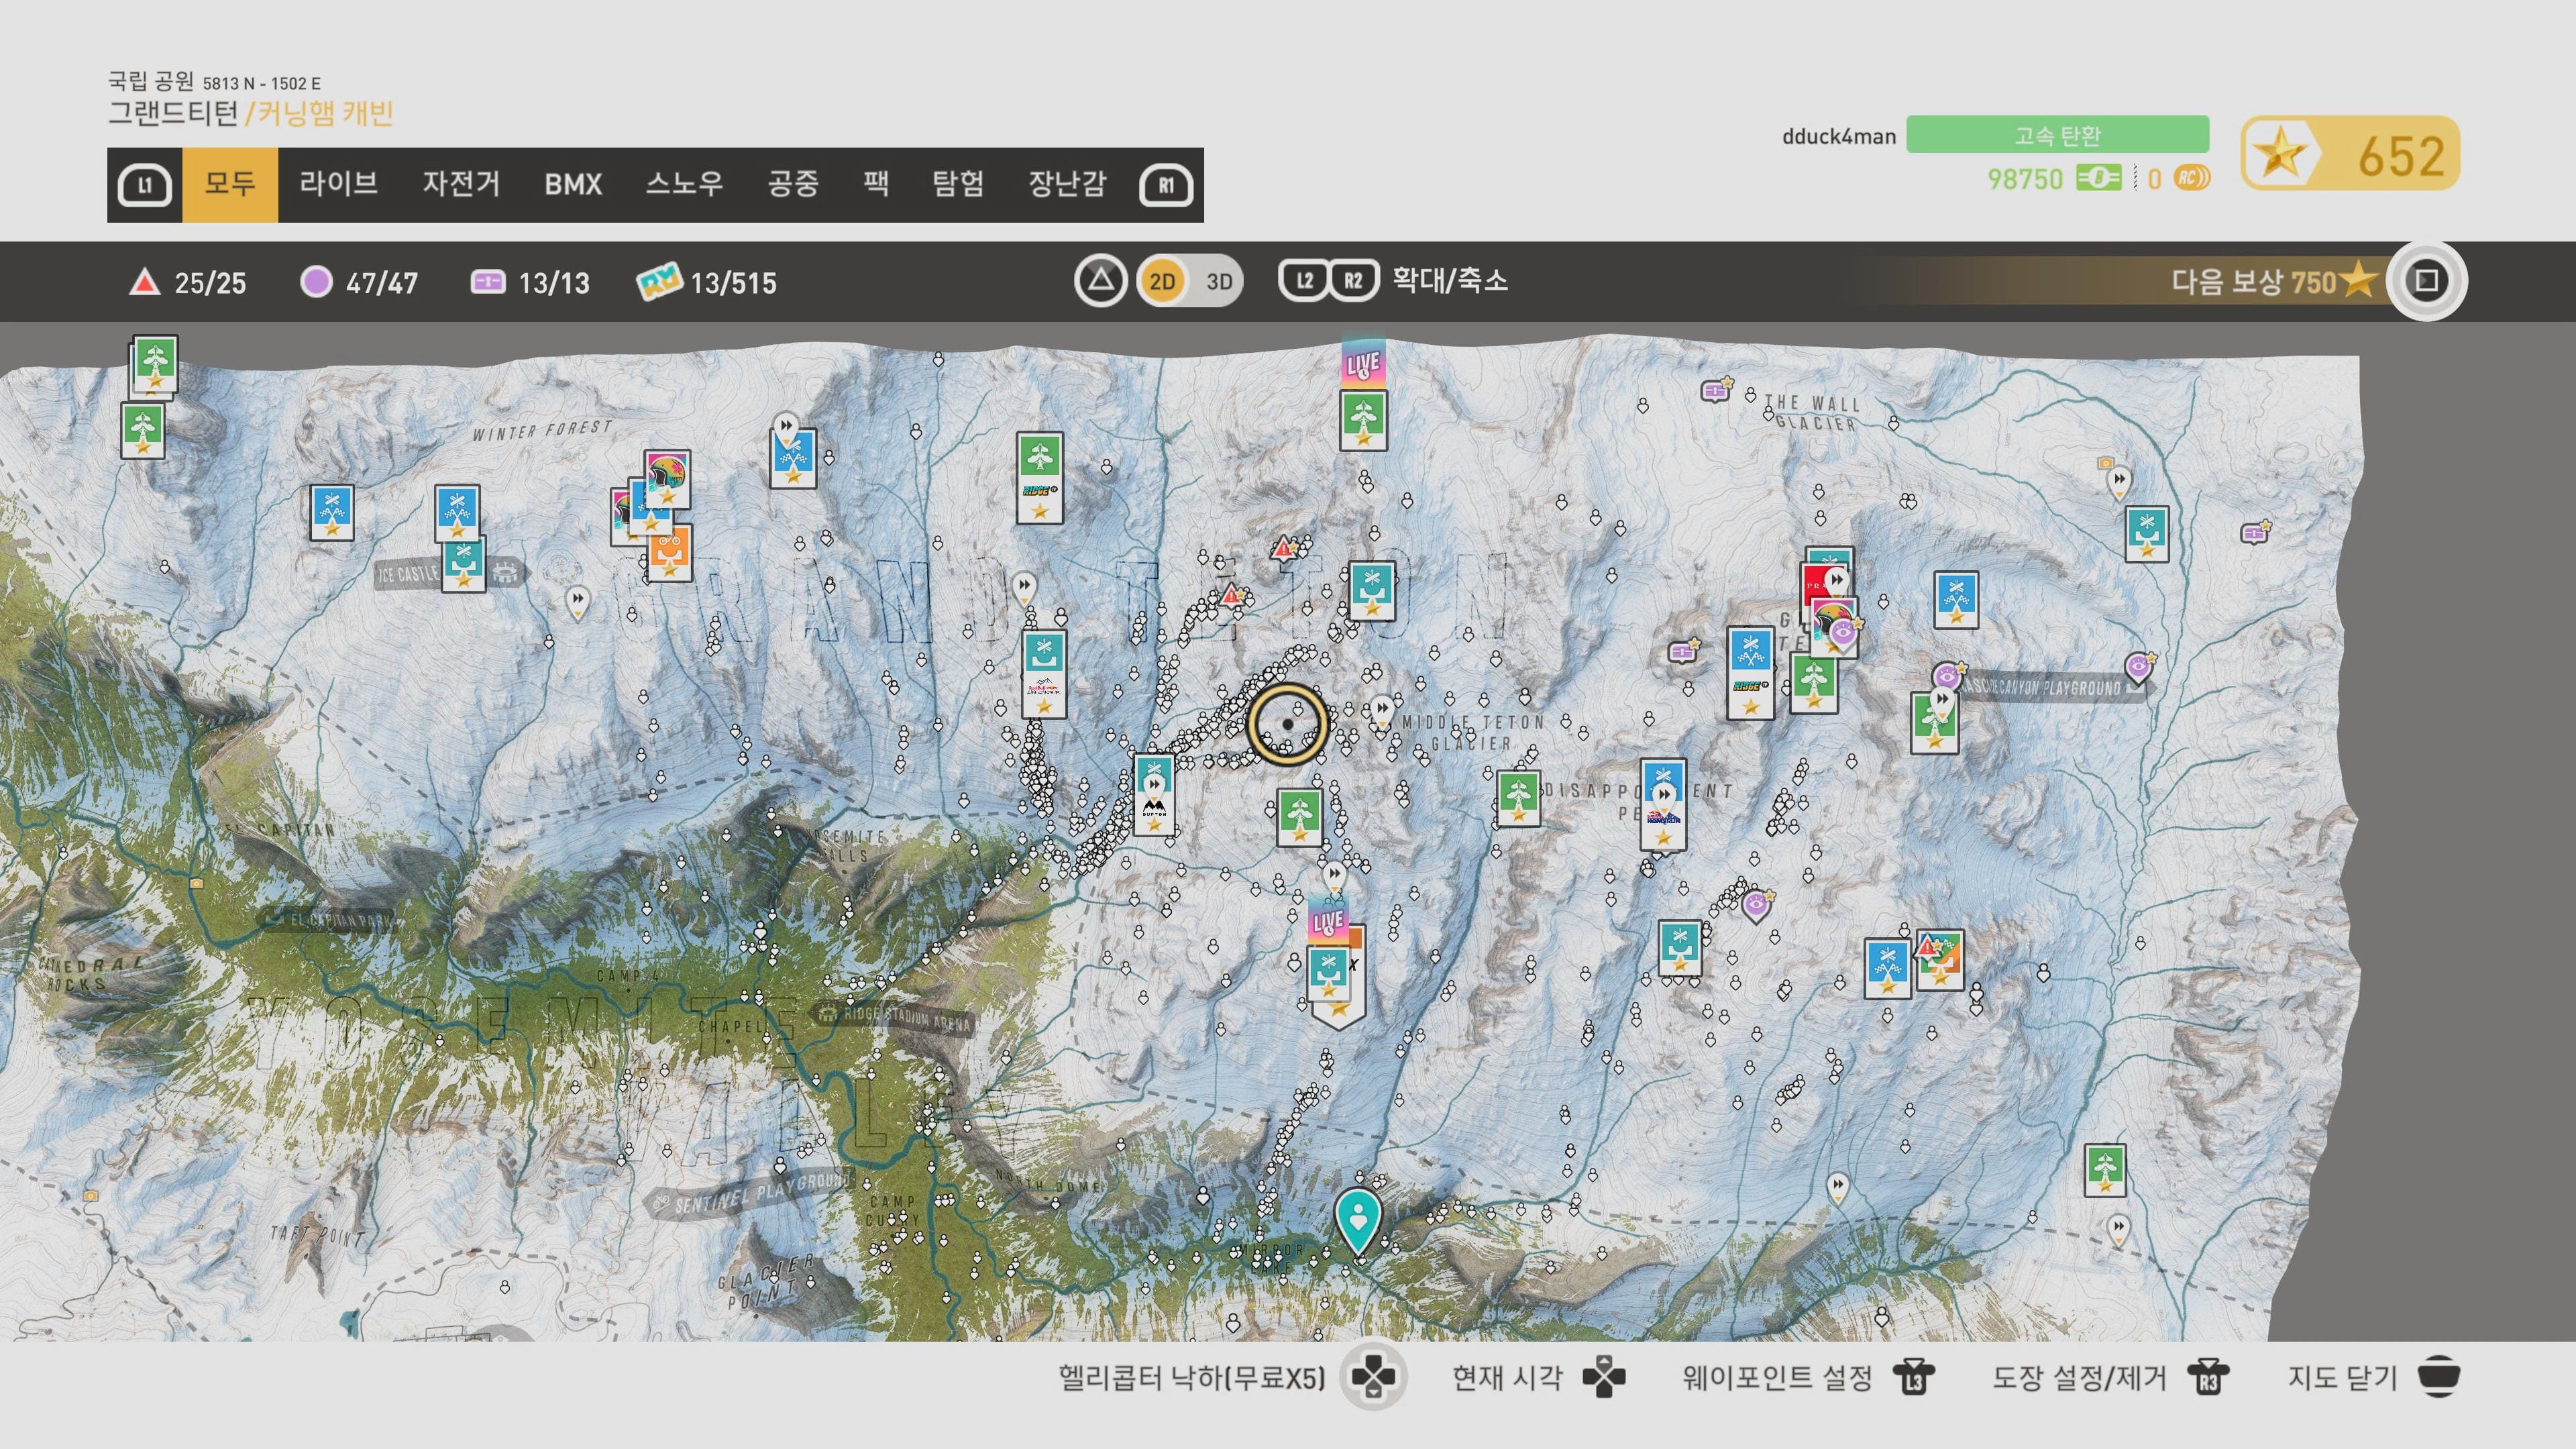Click the 현재 시각 d-pad prompt

(x=1539, y=1377)
